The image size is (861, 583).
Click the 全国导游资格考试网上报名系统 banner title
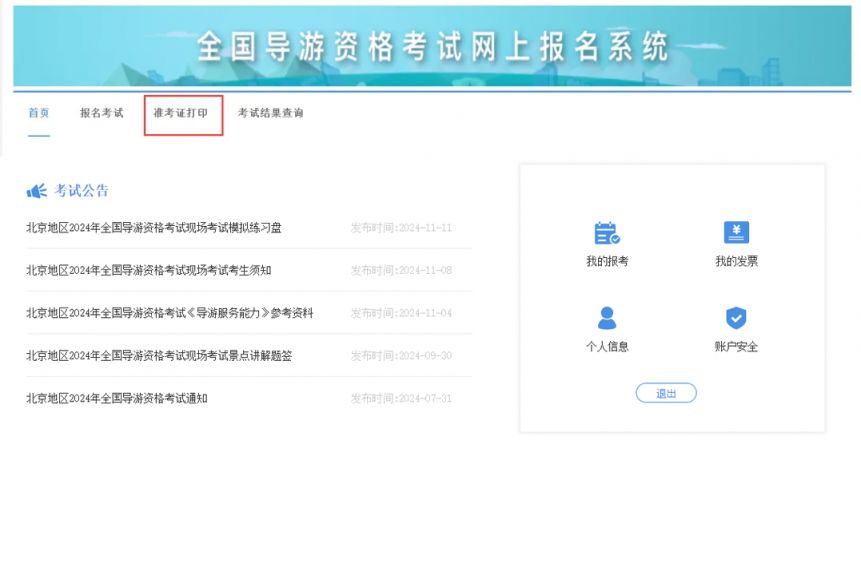[432, 46]
